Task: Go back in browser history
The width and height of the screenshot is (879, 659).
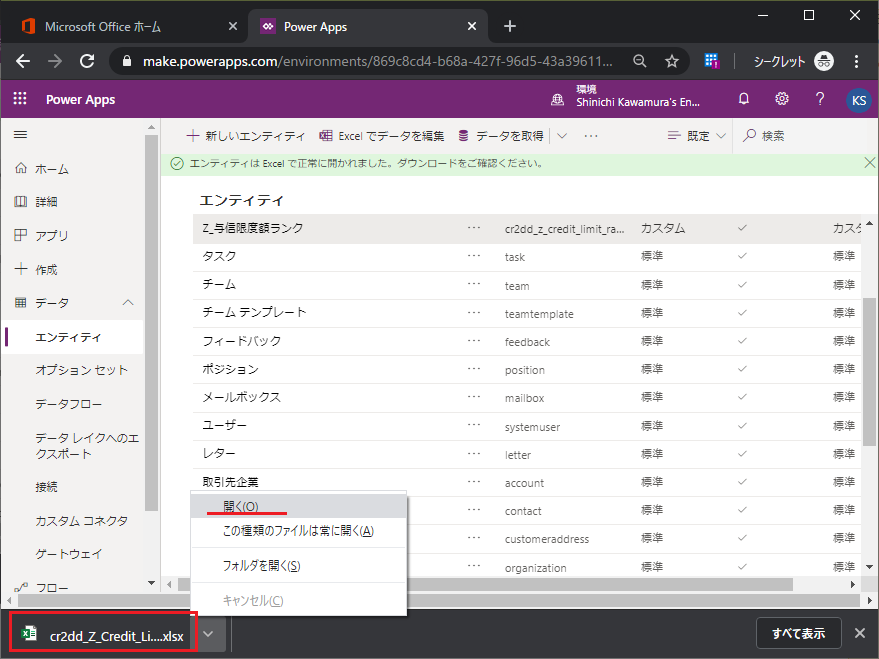Action: coord(23,61)
